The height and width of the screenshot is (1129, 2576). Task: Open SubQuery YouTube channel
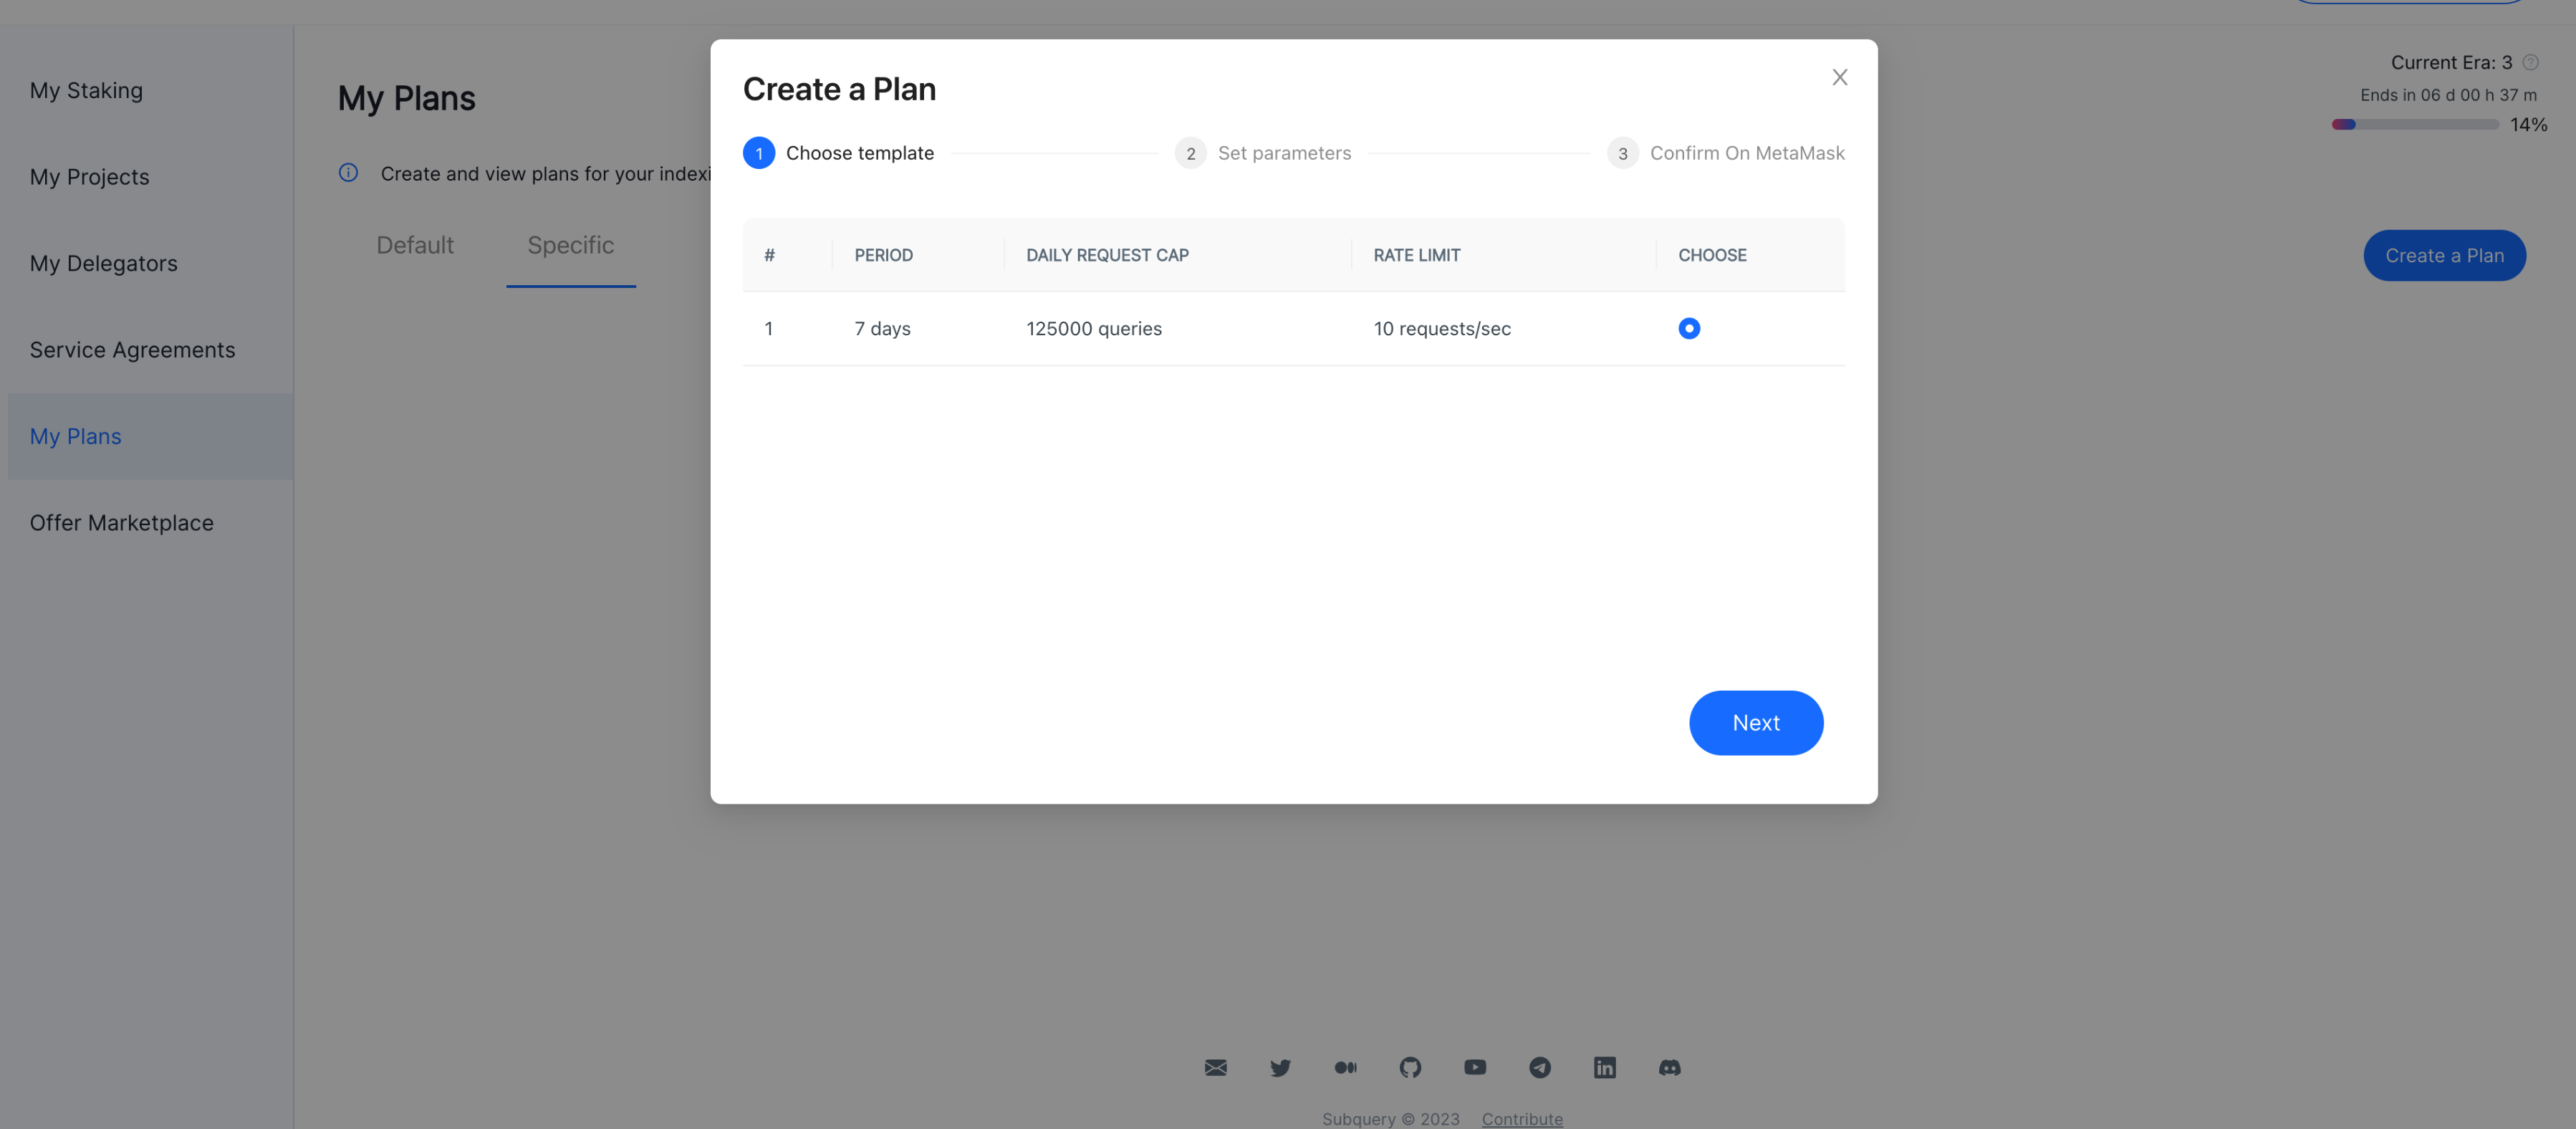pyautogui.click(x=1475, y=1067)
